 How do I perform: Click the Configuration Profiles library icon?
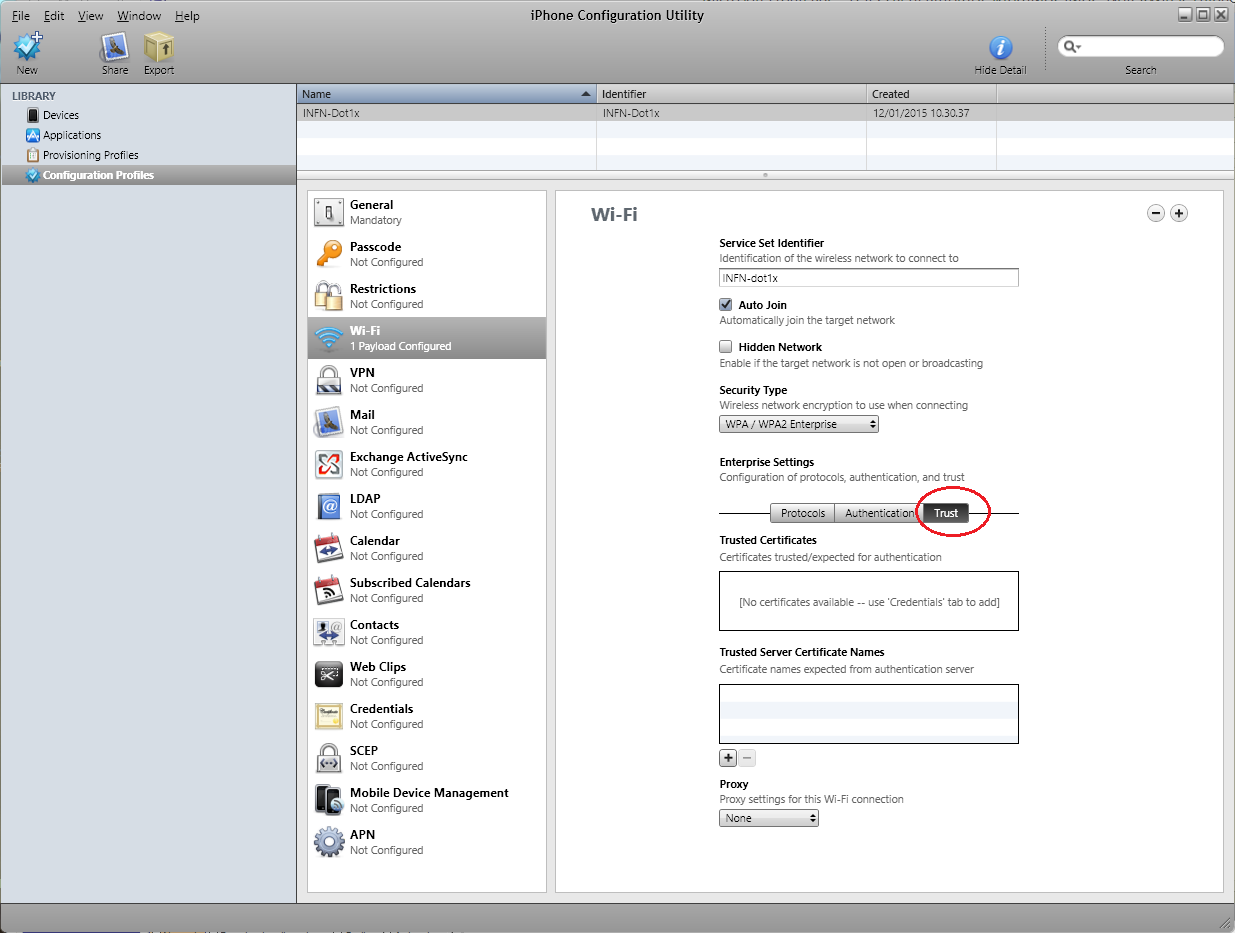click(33, 175)
